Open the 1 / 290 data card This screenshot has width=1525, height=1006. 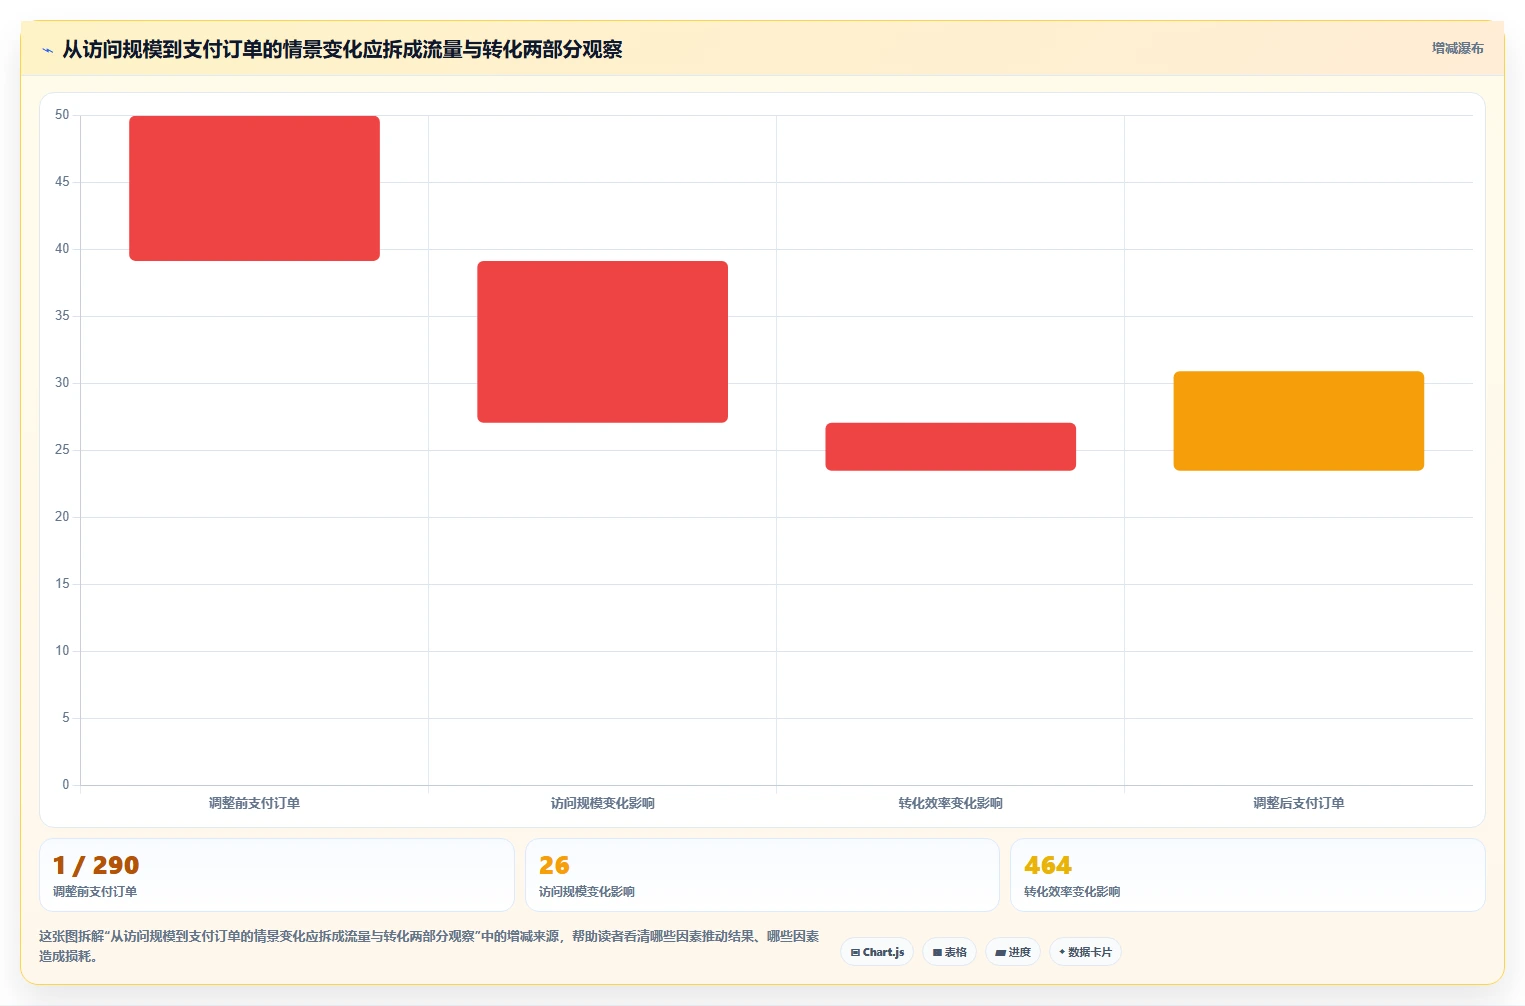tap(277, 875)
